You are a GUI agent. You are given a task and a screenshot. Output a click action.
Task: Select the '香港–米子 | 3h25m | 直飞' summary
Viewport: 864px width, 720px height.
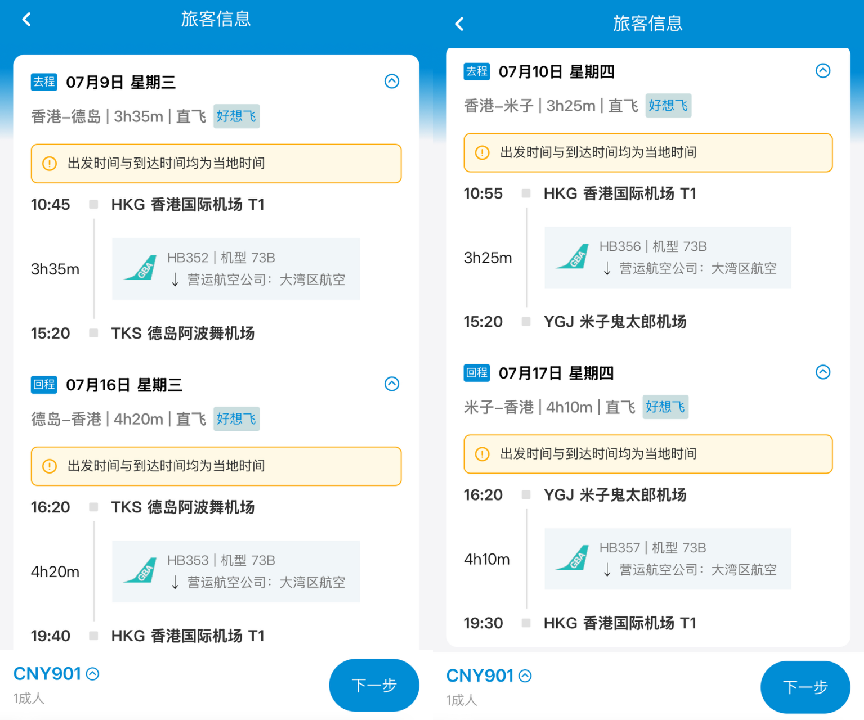tap(551, 106)
